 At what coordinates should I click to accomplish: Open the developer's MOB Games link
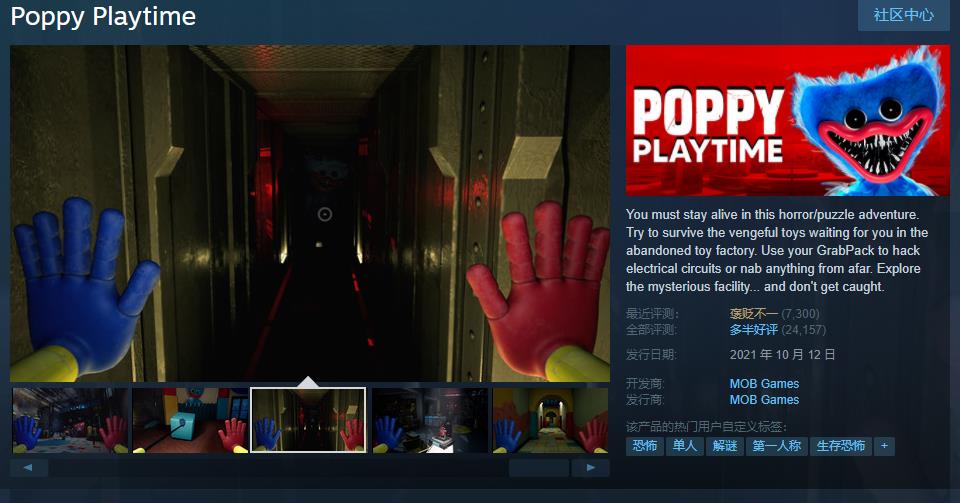(764, 384)
